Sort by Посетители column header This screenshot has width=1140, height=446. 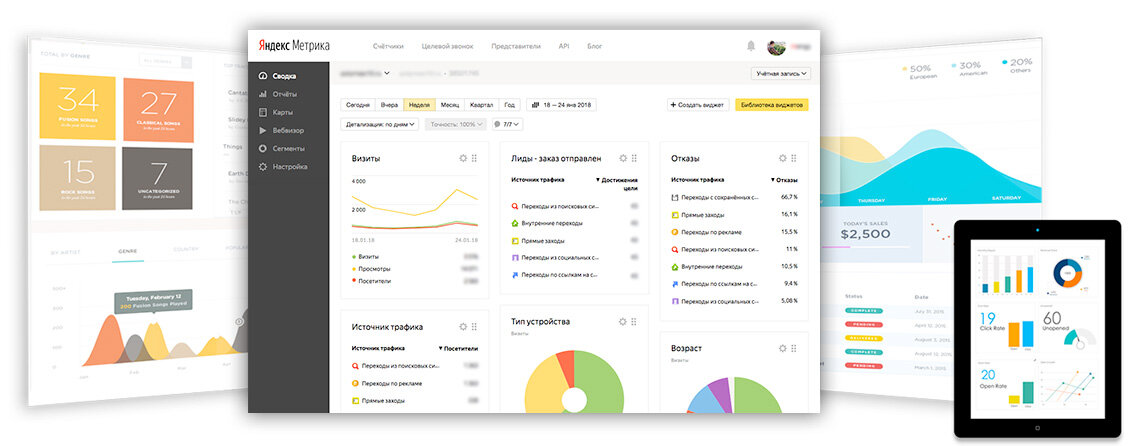[x=459, y=349]
